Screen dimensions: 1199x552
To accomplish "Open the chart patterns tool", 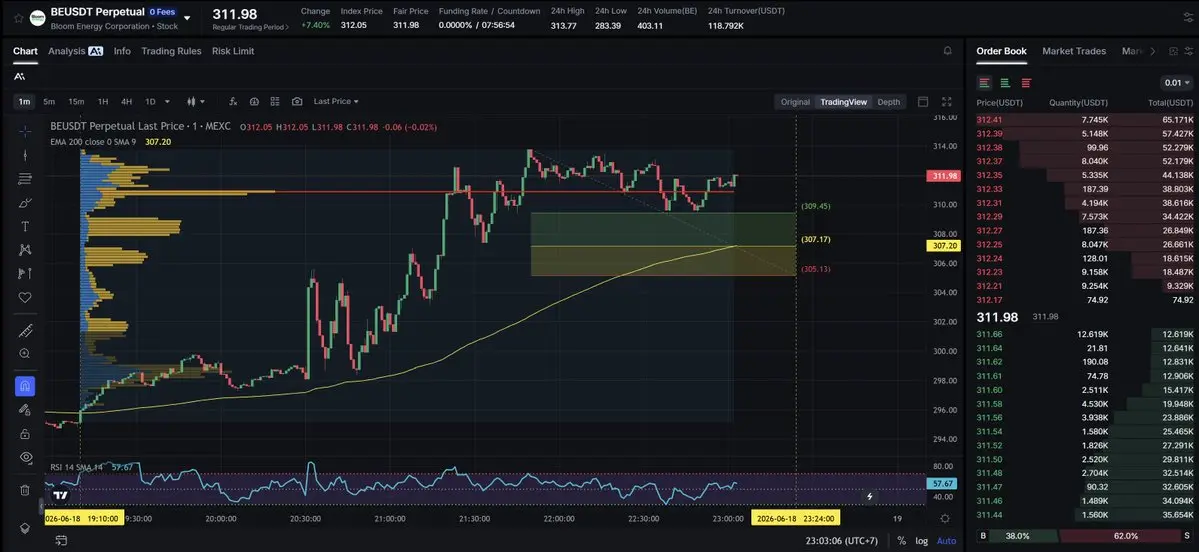I will (24, 249).
